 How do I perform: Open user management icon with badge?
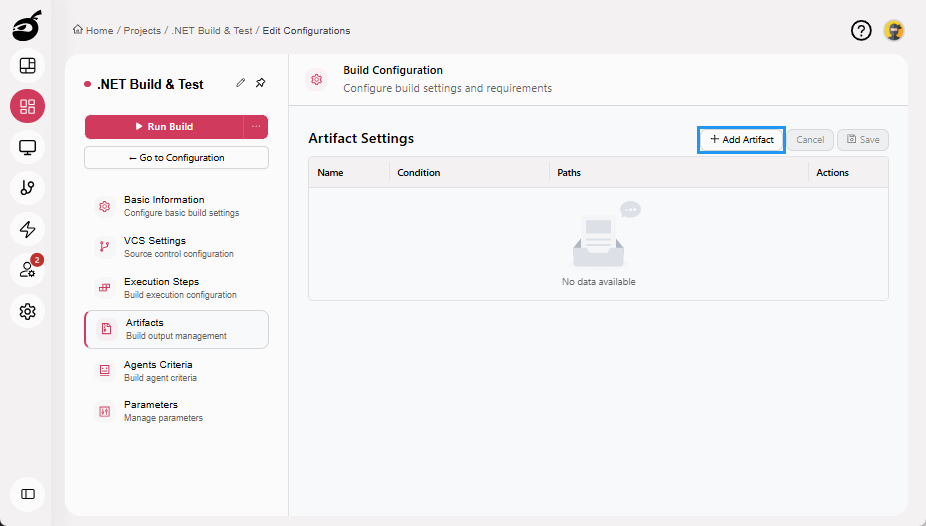pyautogui.click(x=27, y=270)
